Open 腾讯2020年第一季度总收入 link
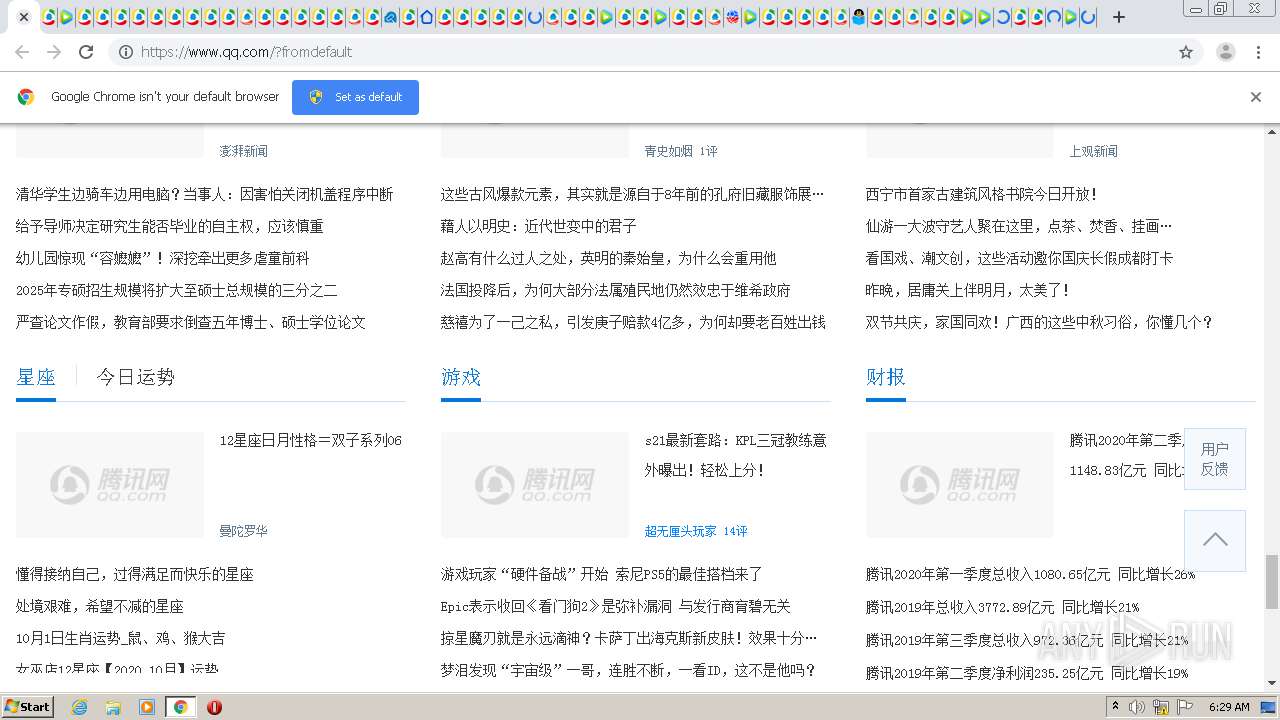This screenshot has height=720, width=1280. (x=1031, y=574)
